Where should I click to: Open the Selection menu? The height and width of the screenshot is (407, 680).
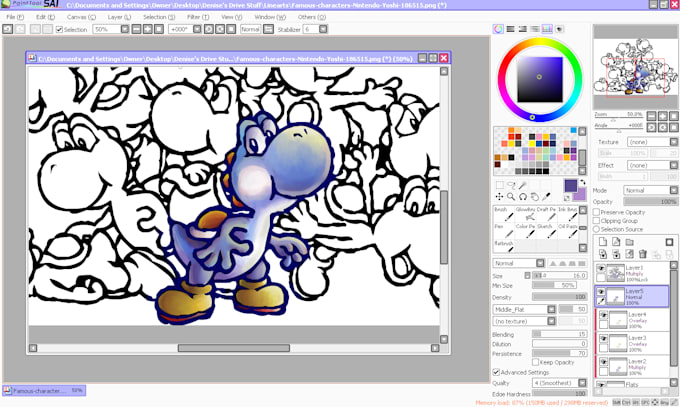coord(159,17)
